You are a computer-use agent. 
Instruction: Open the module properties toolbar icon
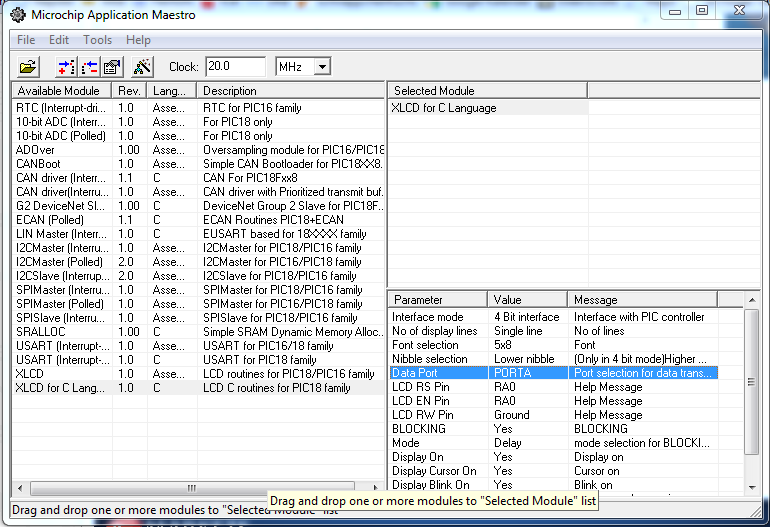pyautogui.click(x=112, y=67)
